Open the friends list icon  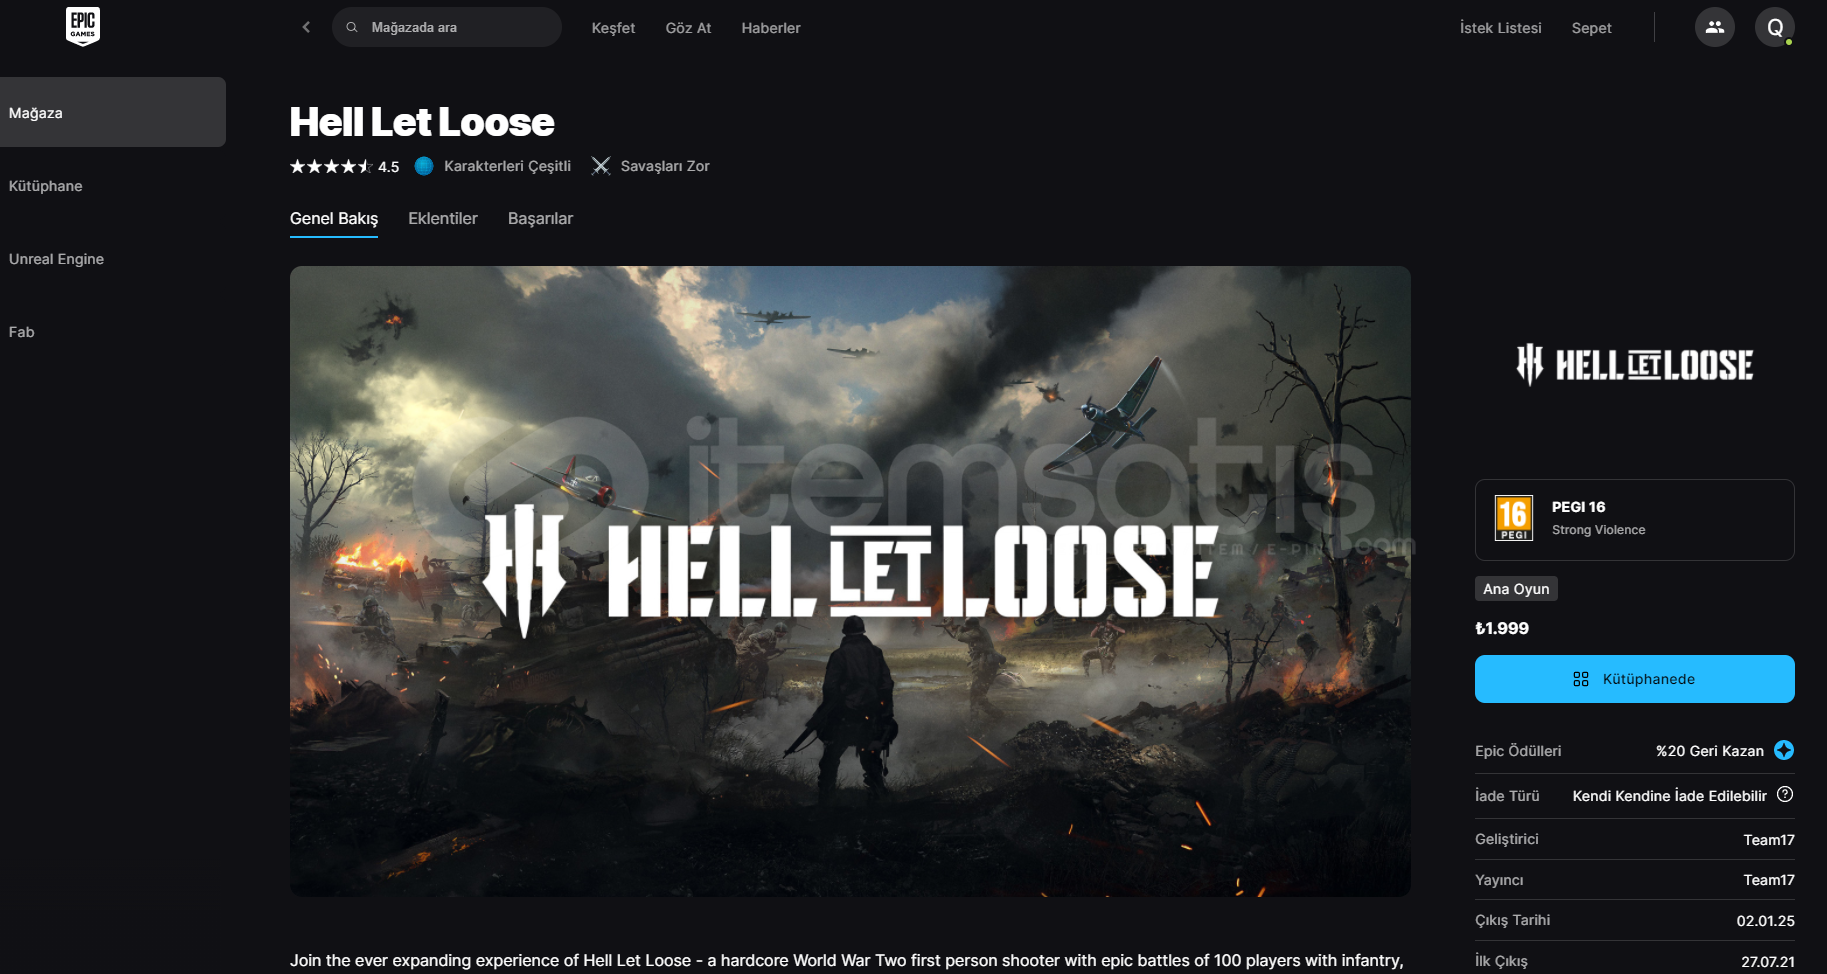pos(1714,27)
